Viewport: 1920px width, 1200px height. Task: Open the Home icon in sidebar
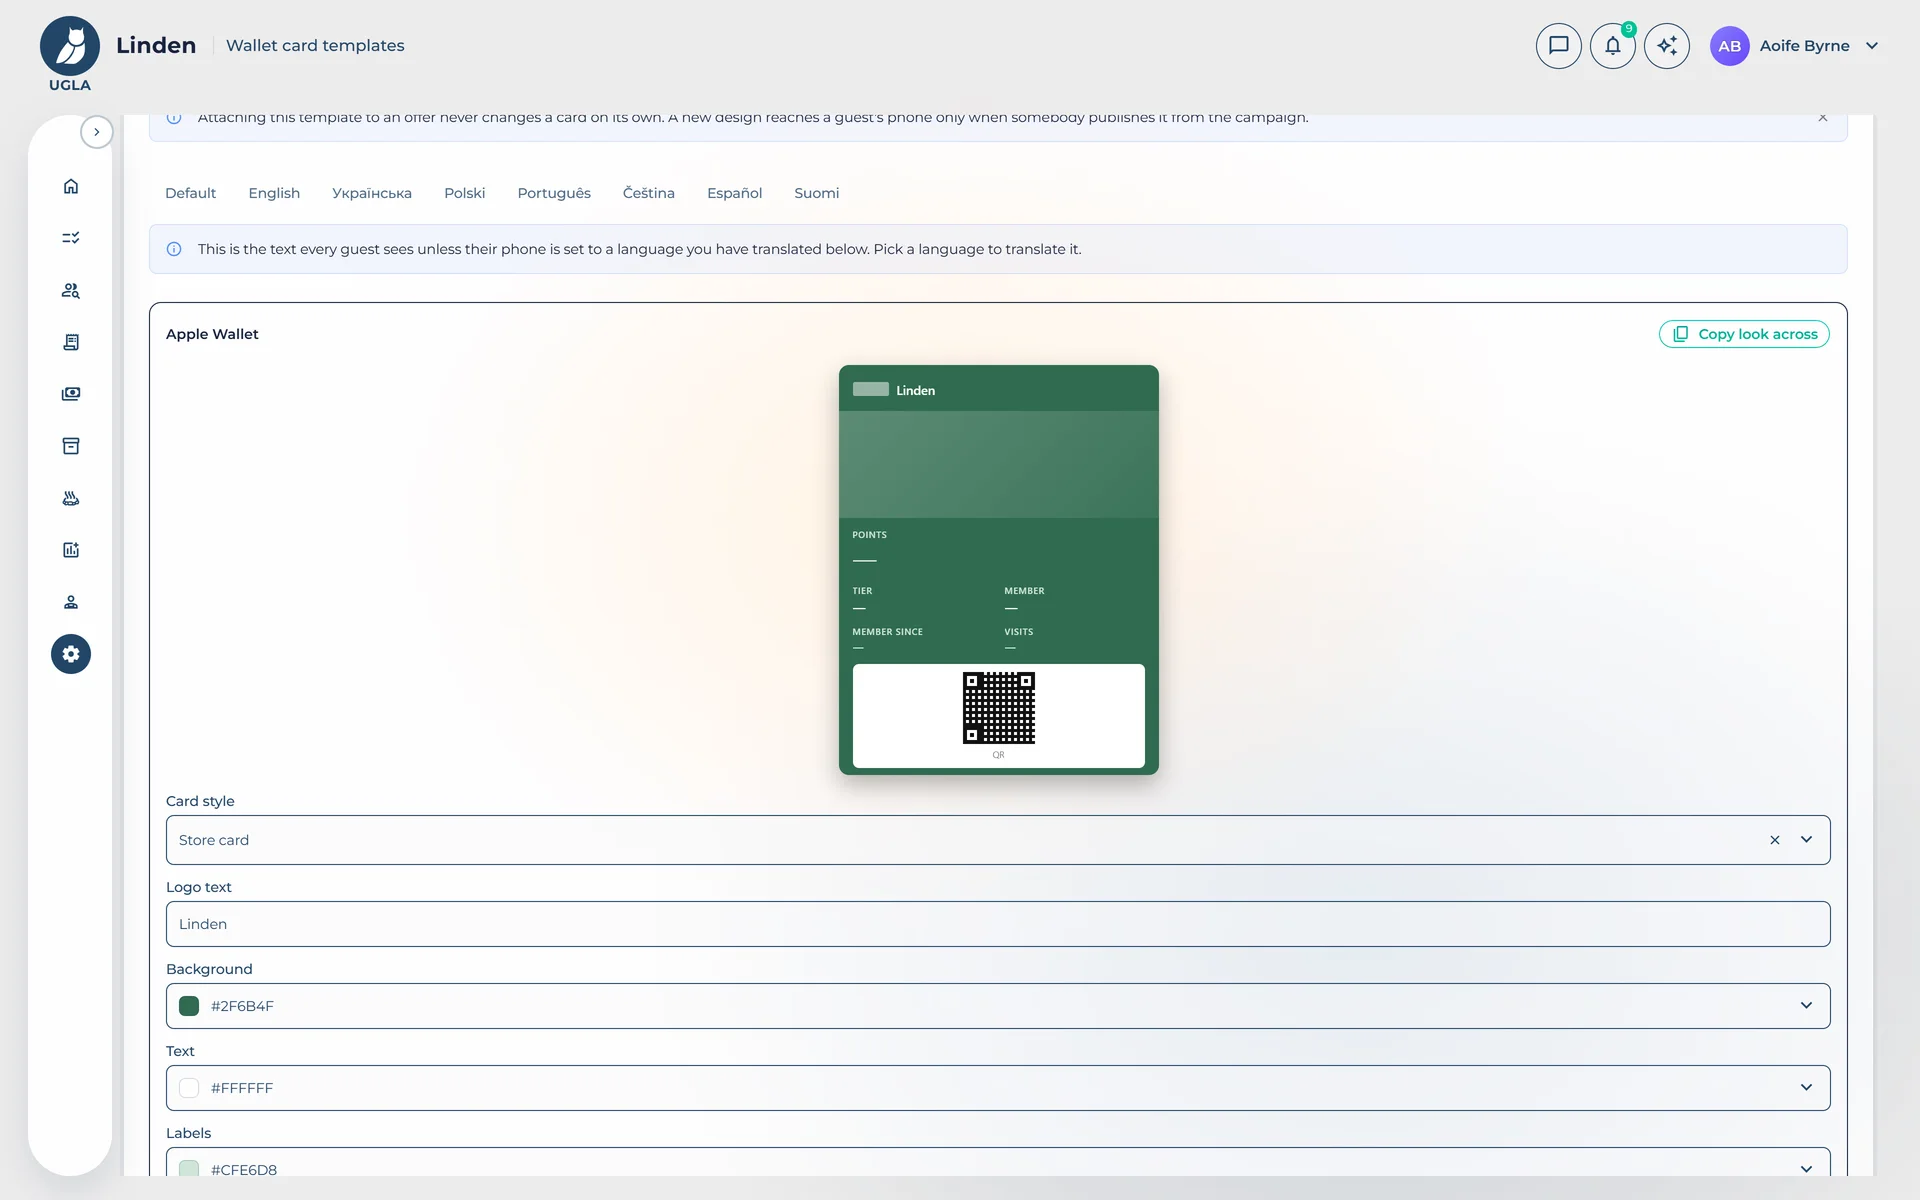(x=71, y=186)
